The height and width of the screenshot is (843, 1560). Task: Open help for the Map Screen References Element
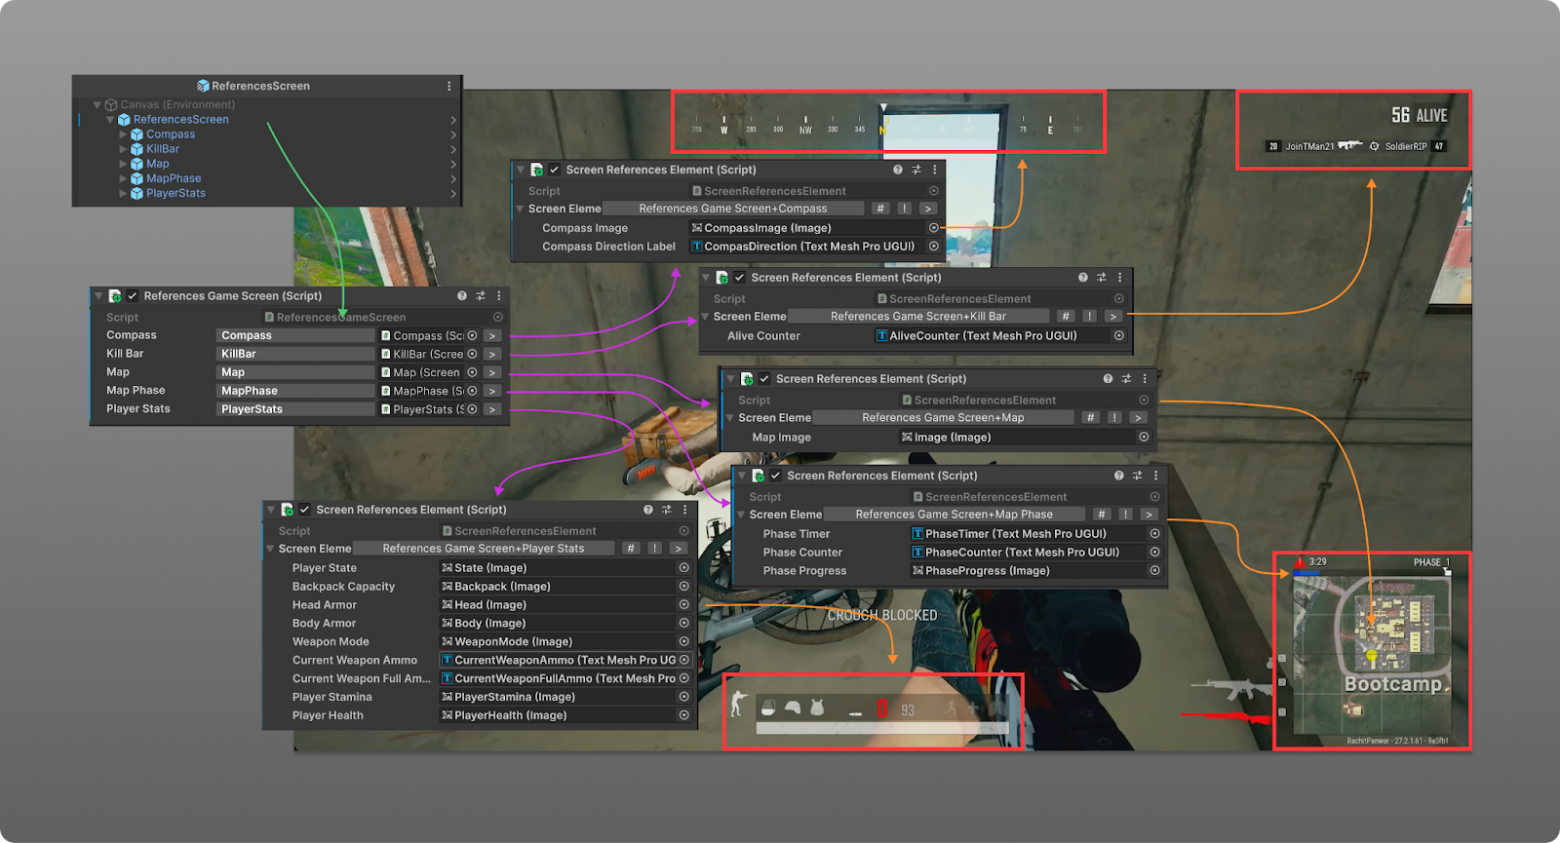(1108, 379)
